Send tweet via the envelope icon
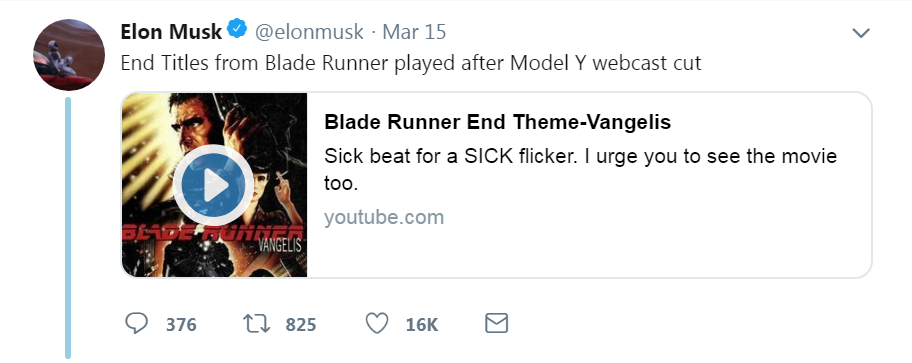Viewport: 912px width, 363px height. (496, 323)
